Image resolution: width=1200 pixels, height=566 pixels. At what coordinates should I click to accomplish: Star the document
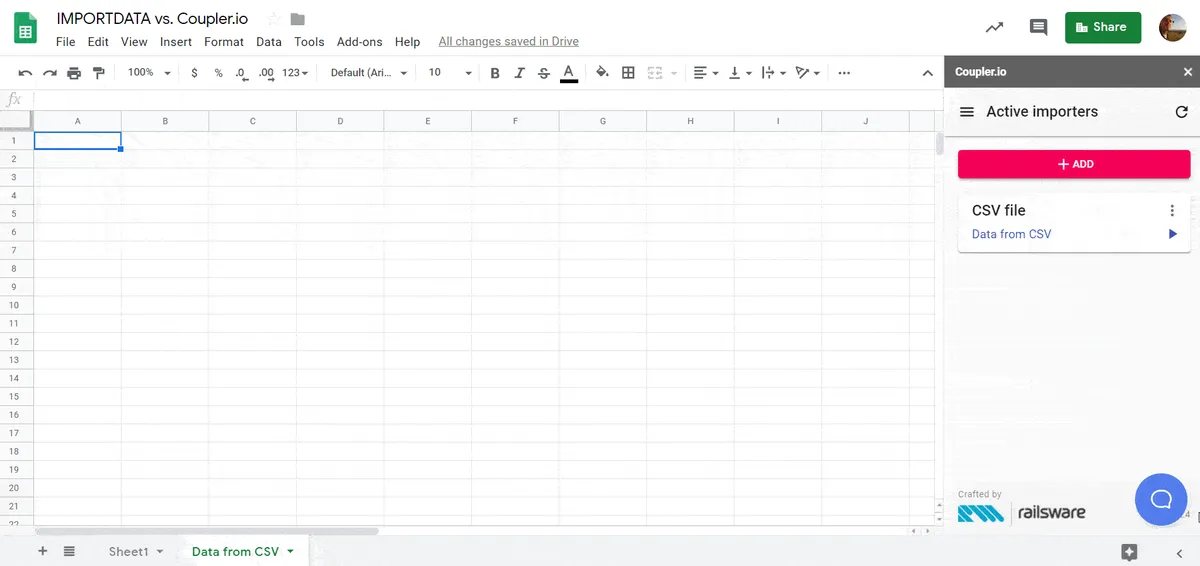(x=273, y=19)
